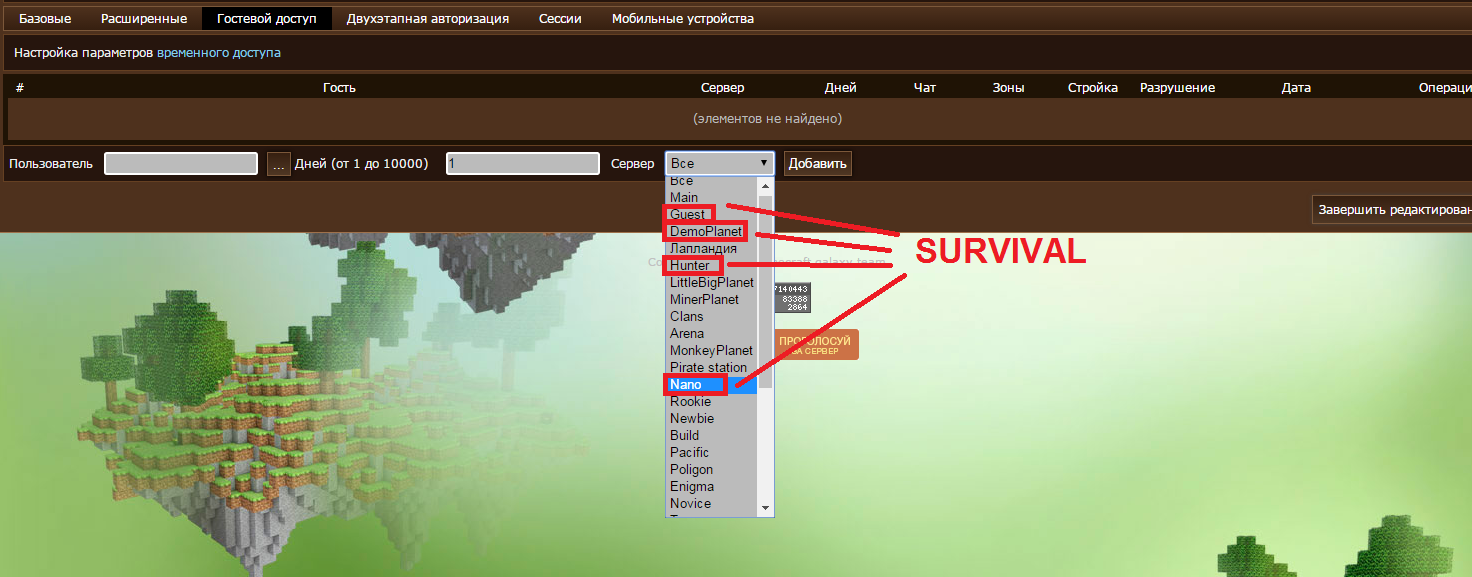1472x577 pixels.
Task: Select Hunter server option
Action: pos(712,265)
